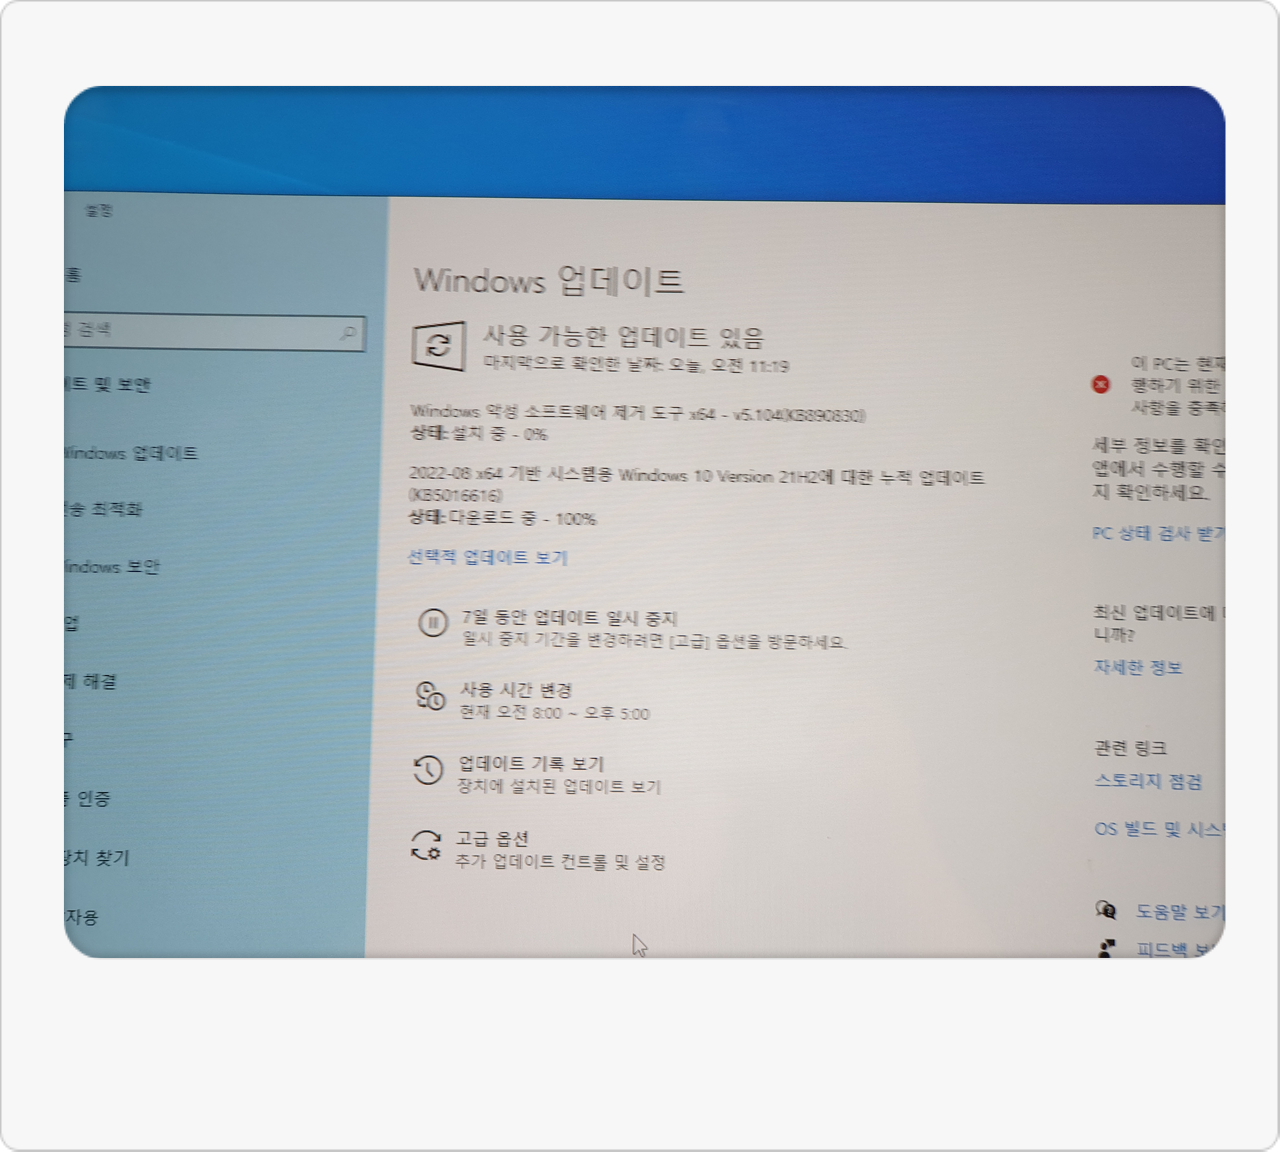Open 자세한 정보 link

point(1138,667)
